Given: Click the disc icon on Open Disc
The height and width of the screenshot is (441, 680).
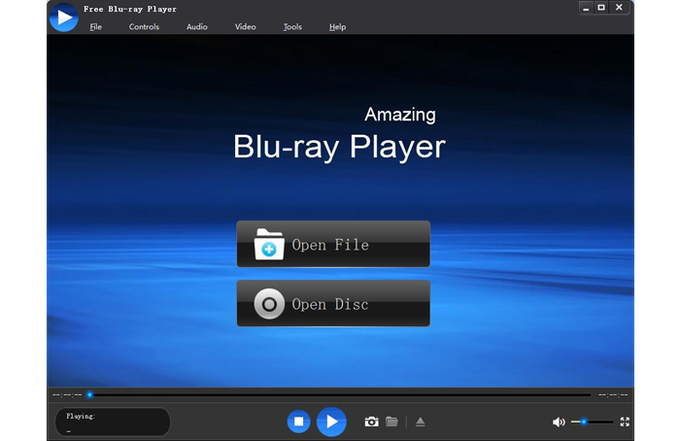Looking at the screenshot, I should [x=269, y=304].
